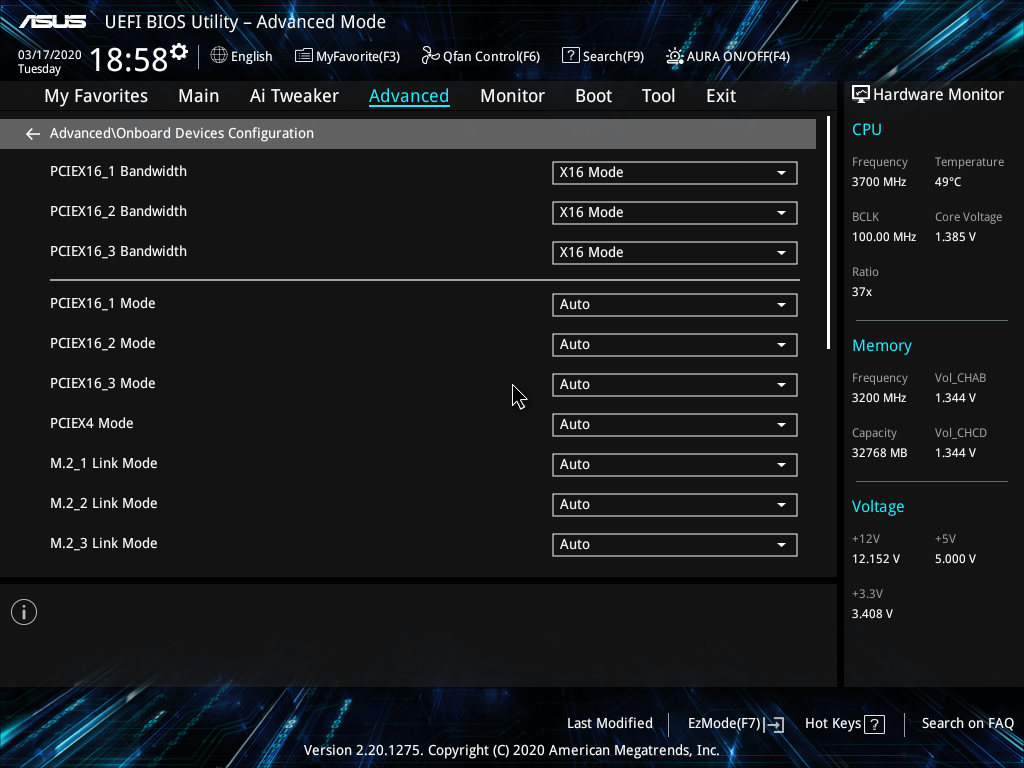Click the Memory Frequency value 3200 MHz

point(878,398)
